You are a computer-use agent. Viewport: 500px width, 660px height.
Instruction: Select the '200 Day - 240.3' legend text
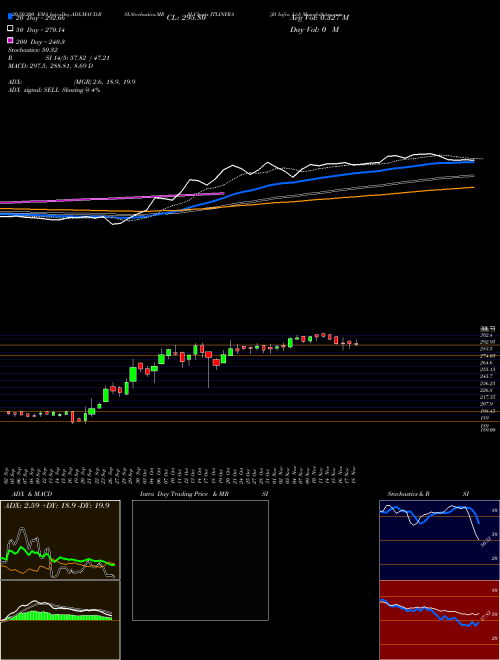click(x=40, y=42)
